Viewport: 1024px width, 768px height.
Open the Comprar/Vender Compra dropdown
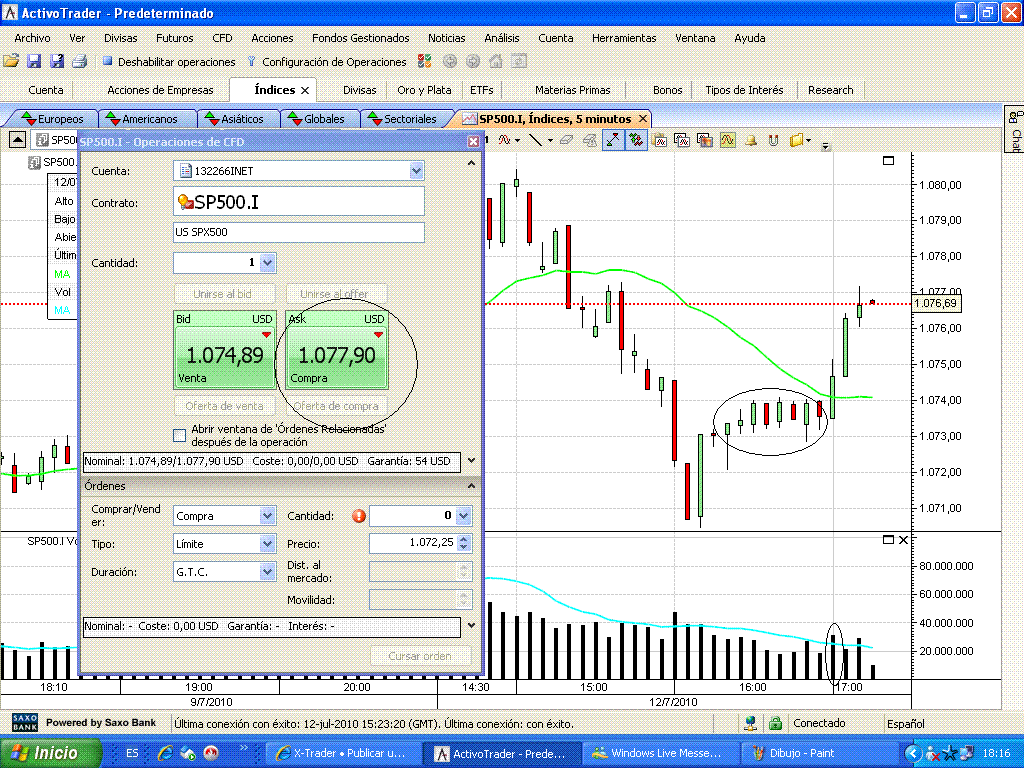tap(268, 516)
